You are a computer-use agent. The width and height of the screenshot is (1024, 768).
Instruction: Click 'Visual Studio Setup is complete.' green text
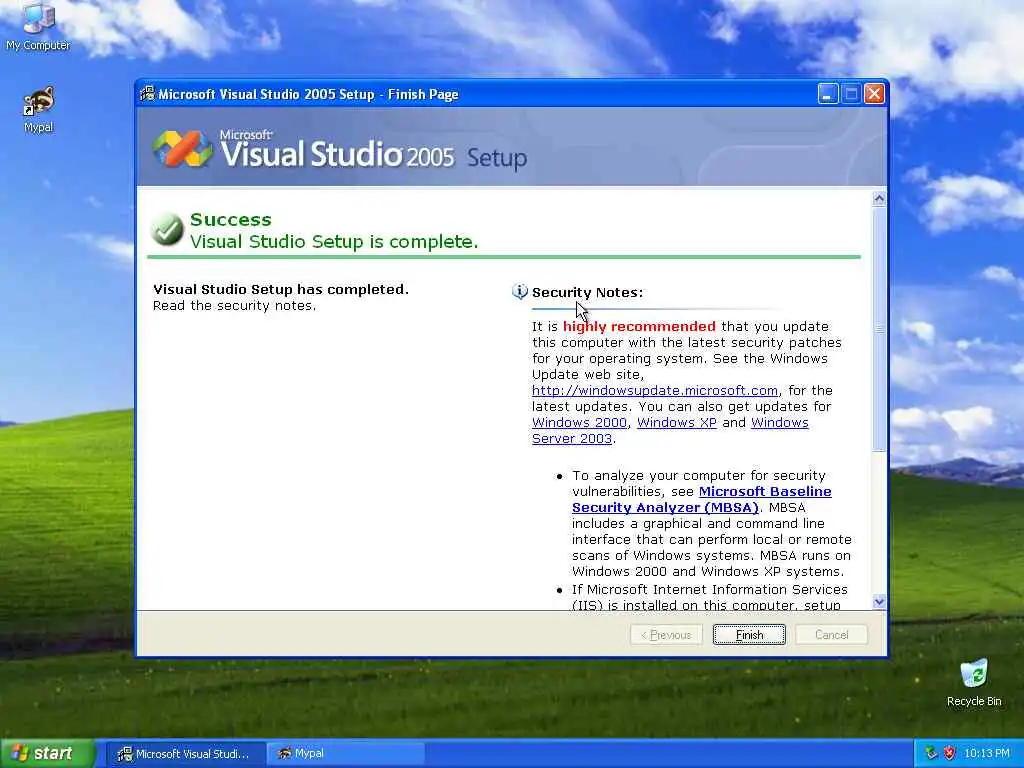tap(334, 242)
